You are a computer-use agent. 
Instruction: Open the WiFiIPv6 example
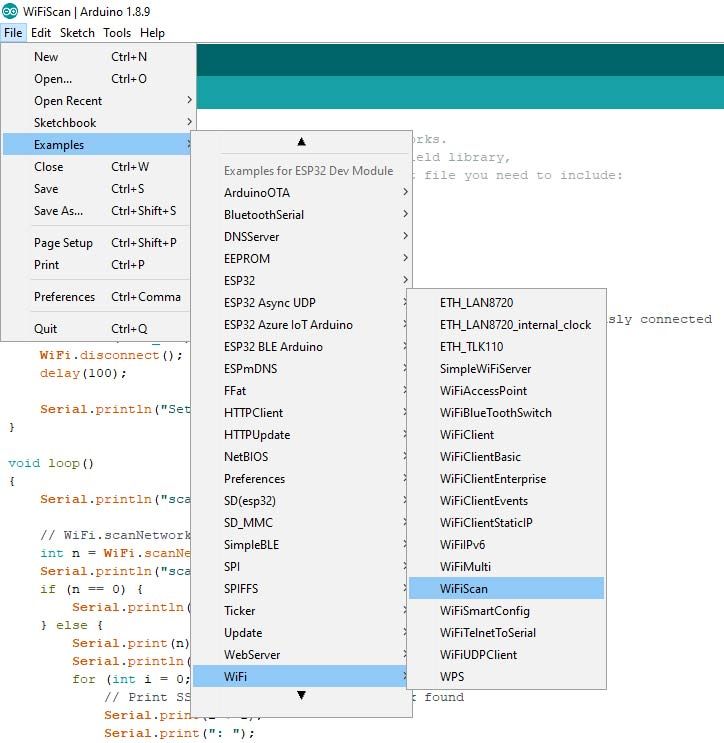point(507,545)
